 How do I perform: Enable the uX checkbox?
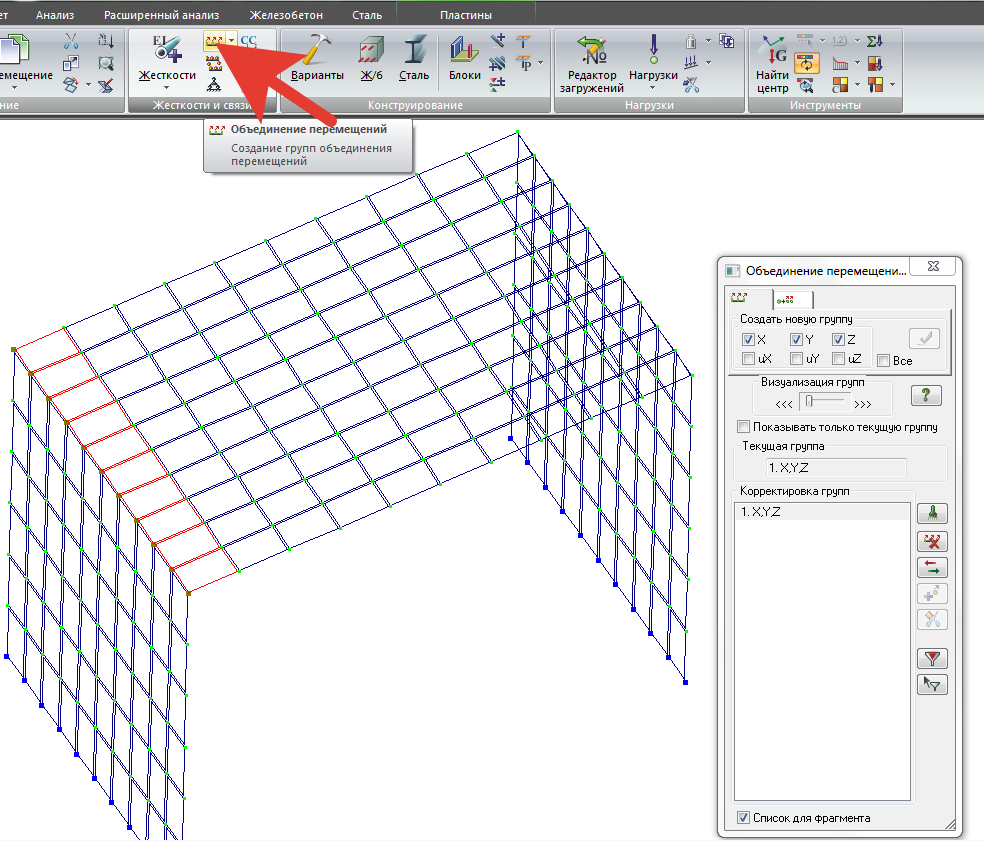[748, 358]
